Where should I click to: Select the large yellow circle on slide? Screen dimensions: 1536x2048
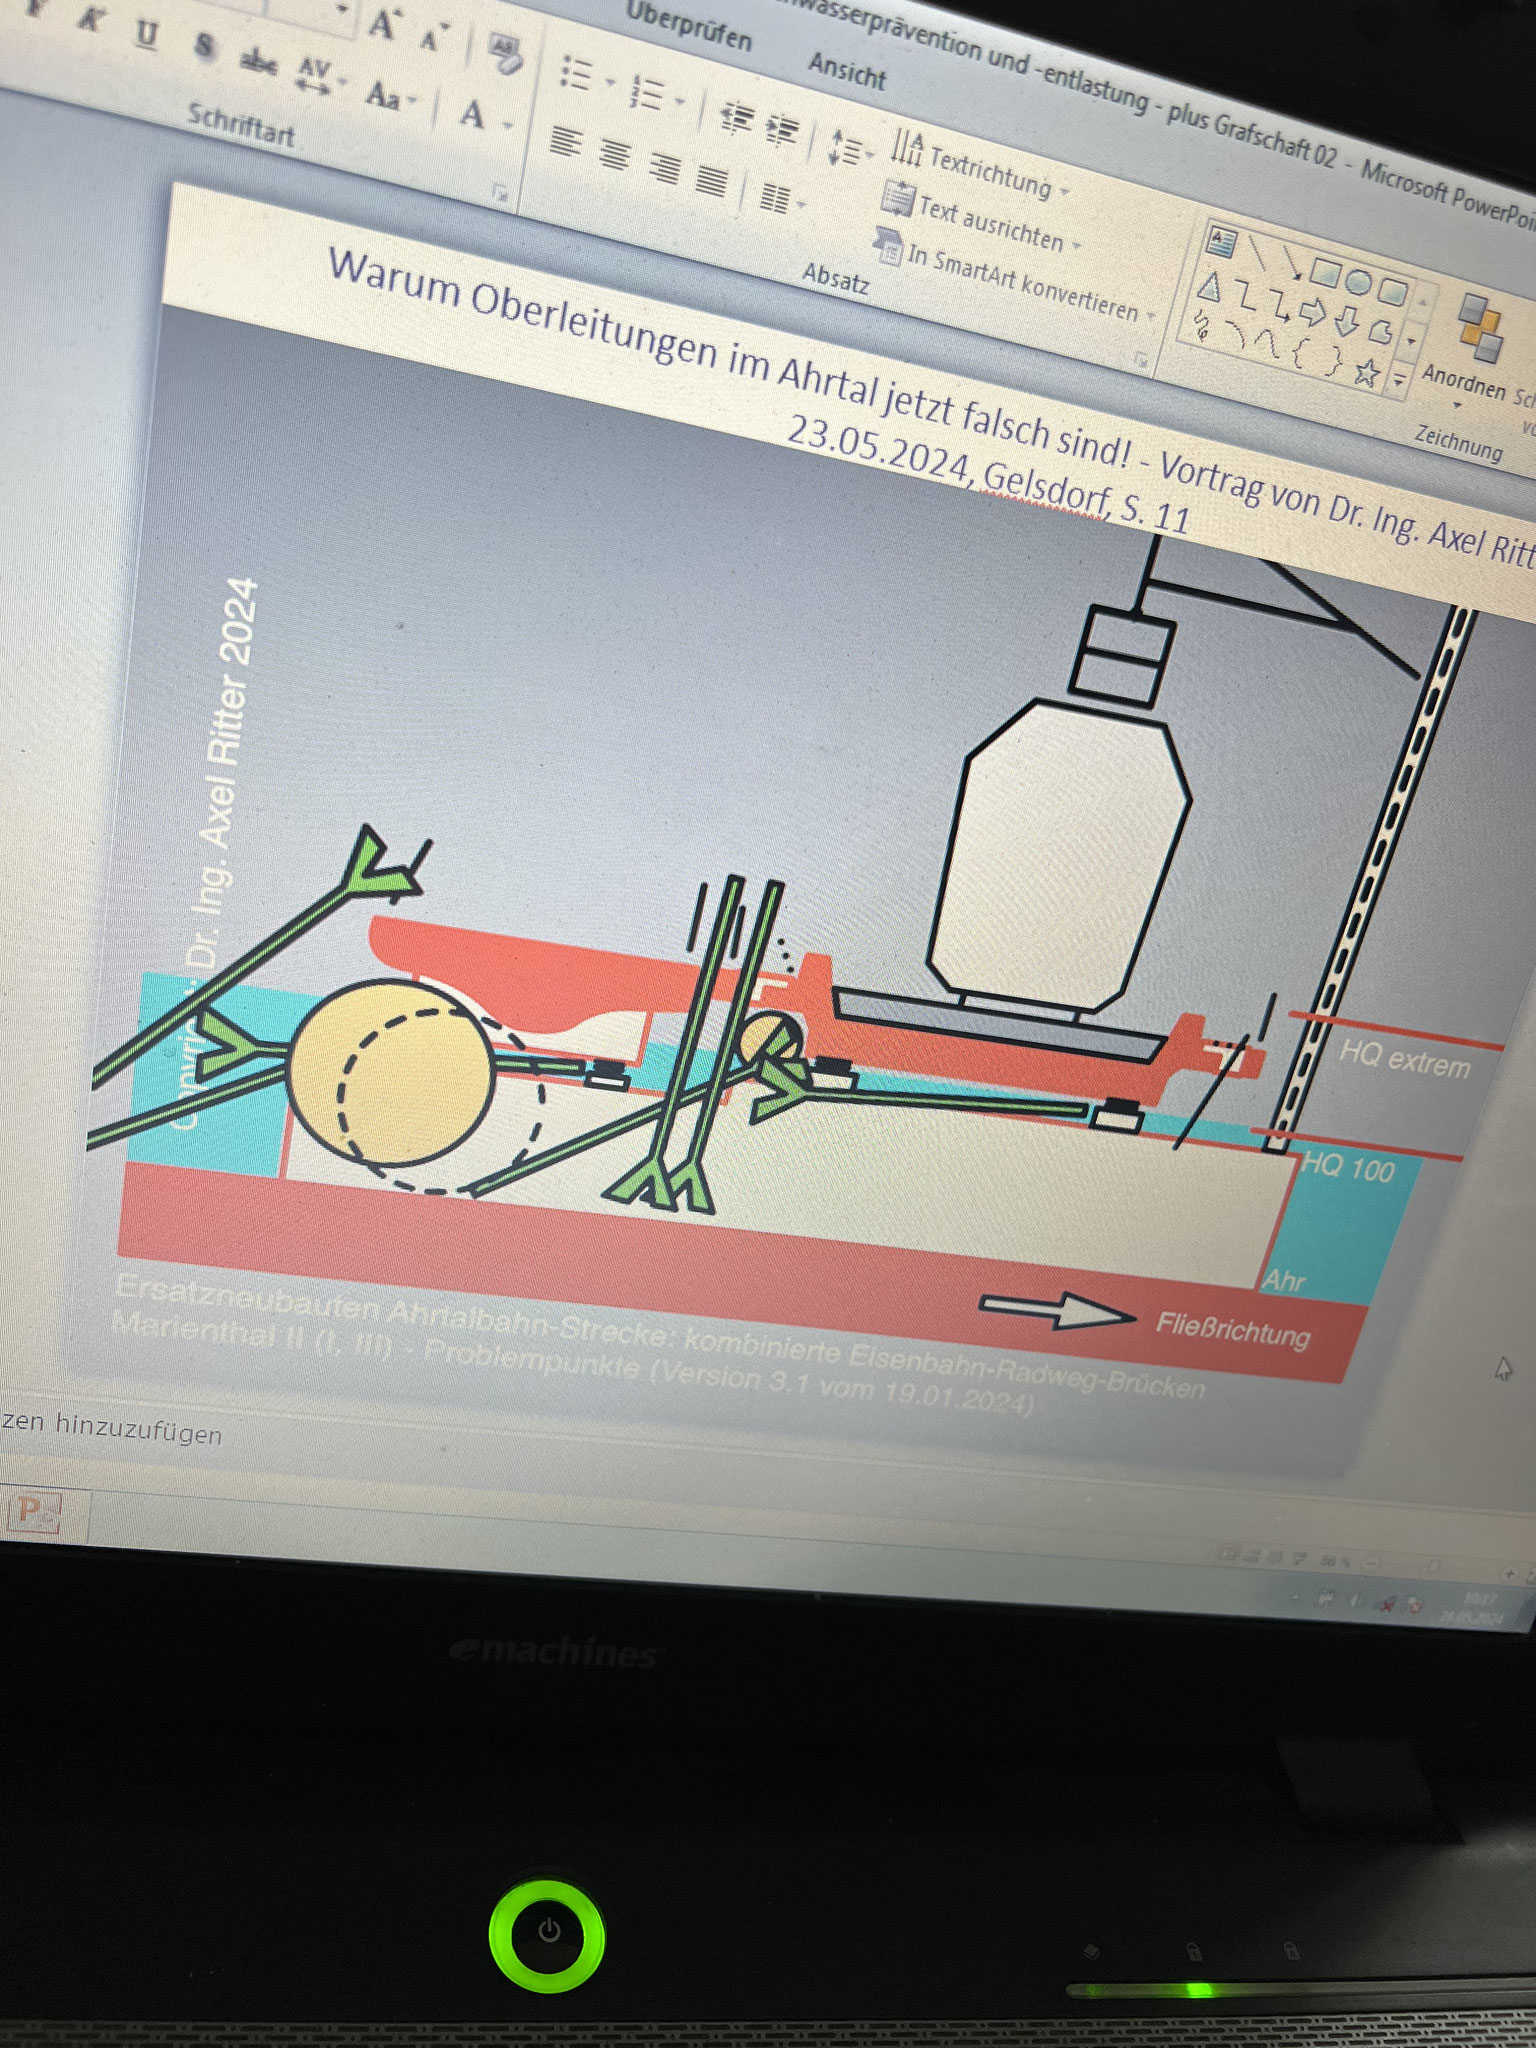tap(391, 1073)
